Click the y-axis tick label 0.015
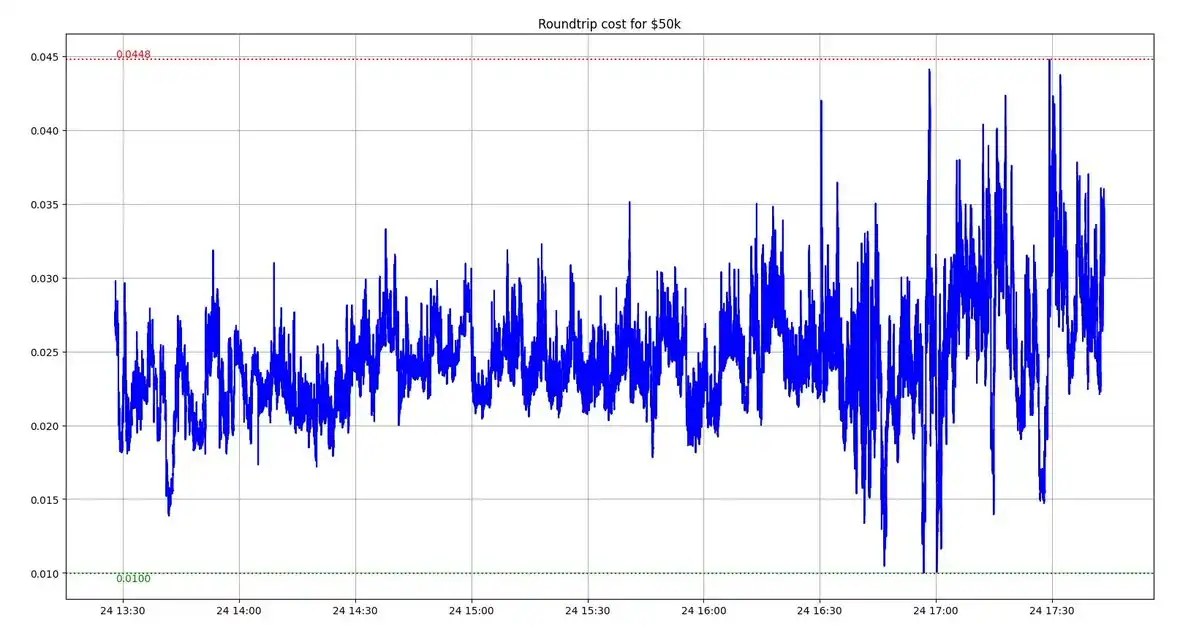1199x634 pixels. click(44, 499)
